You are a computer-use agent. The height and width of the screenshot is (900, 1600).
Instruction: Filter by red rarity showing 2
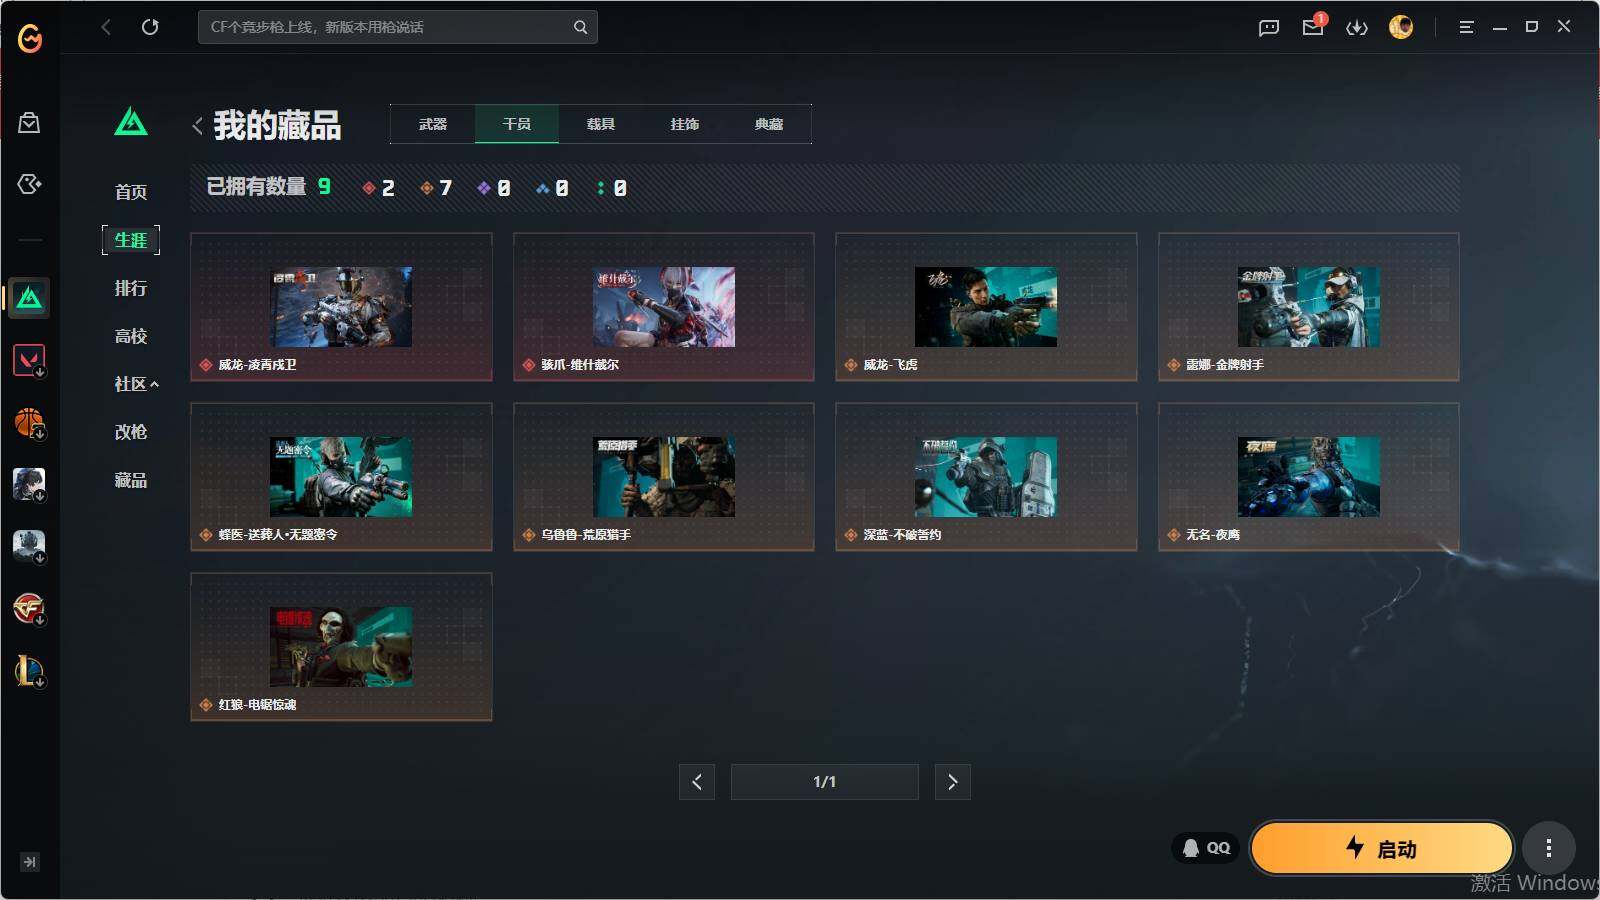379,188
